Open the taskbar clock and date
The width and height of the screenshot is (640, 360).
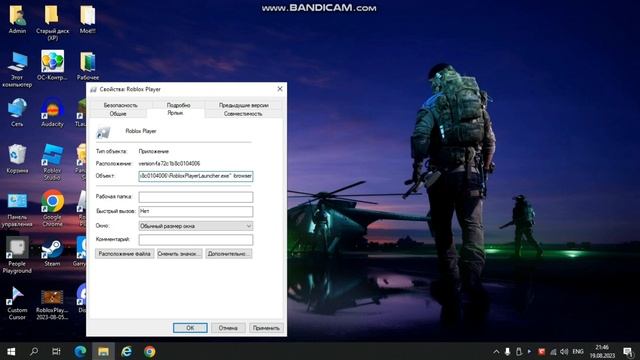(602, 351)
